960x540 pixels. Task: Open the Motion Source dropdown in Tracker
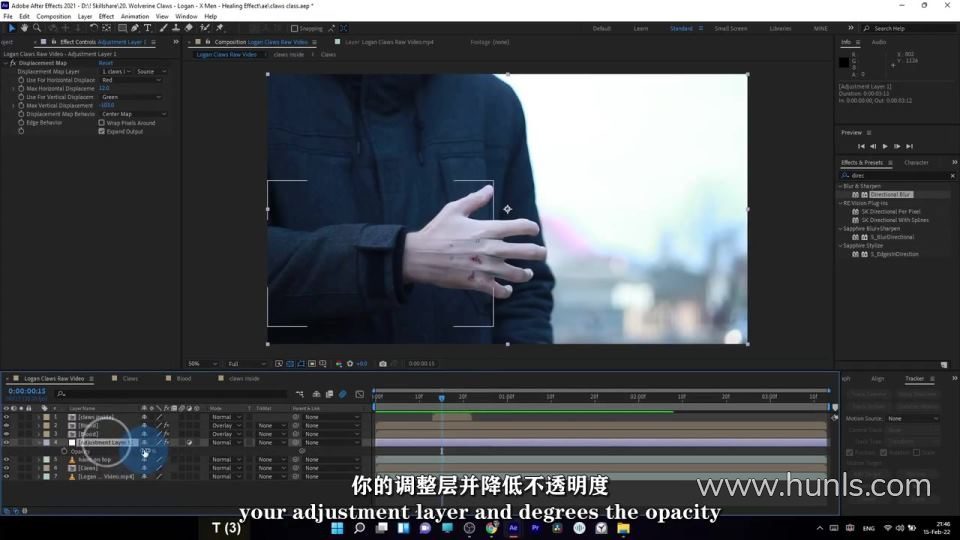click(x=913, y=419)
